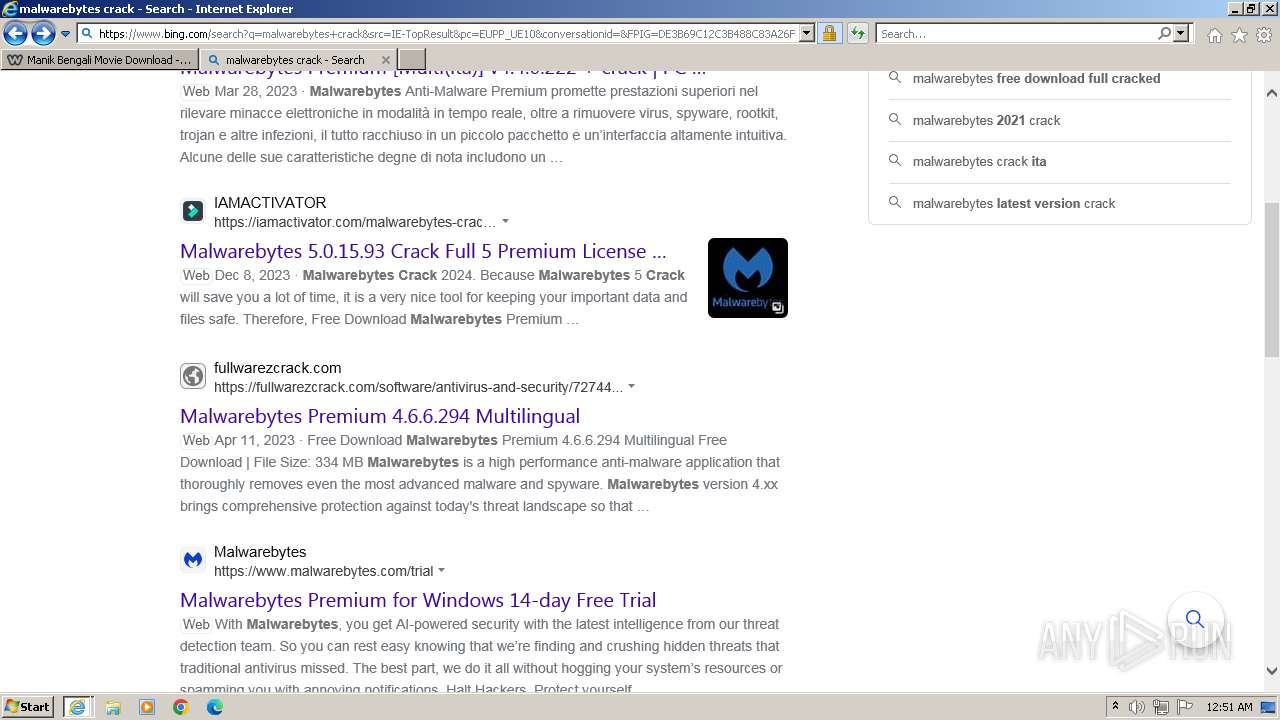Open the recent pages dropdown arrow
Viewport: 1280px width, 720px height.
[x=65, y=34]
